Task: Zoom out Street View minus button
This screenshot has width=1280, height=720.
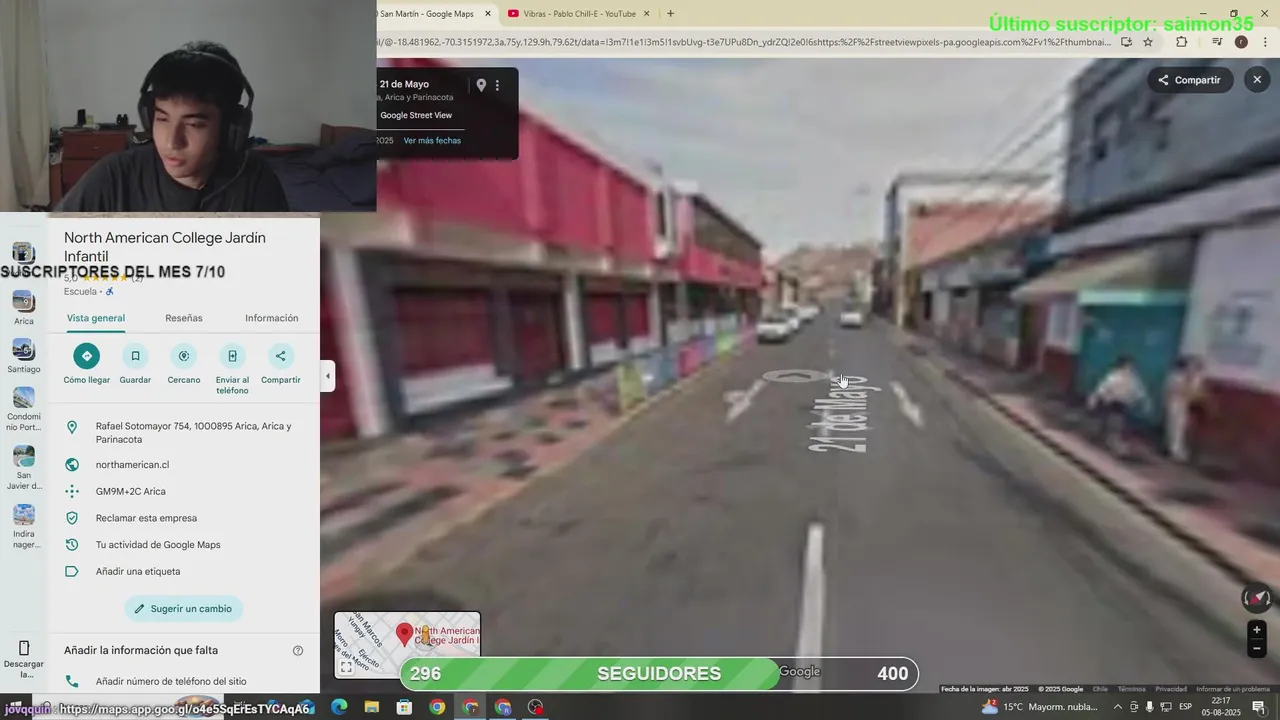Action: coord(1257,648)
